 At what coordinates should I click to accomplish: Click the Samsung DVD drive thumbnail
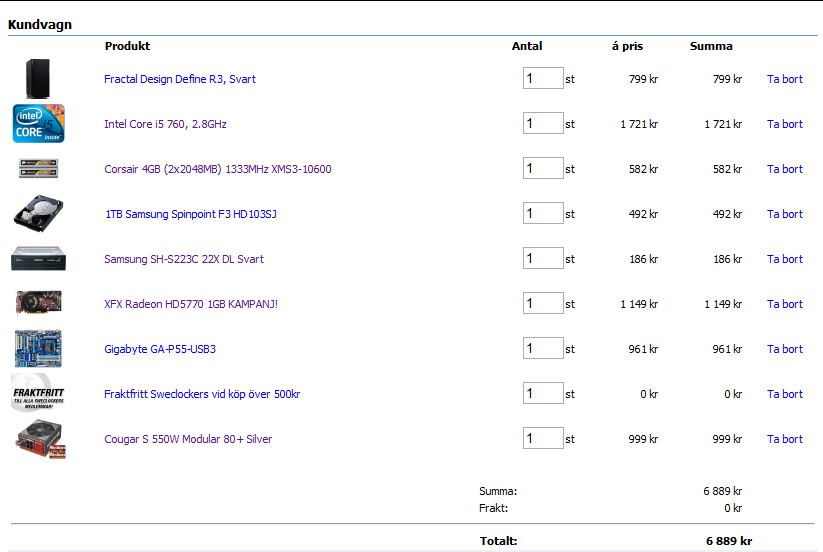[x=39, y=259]
